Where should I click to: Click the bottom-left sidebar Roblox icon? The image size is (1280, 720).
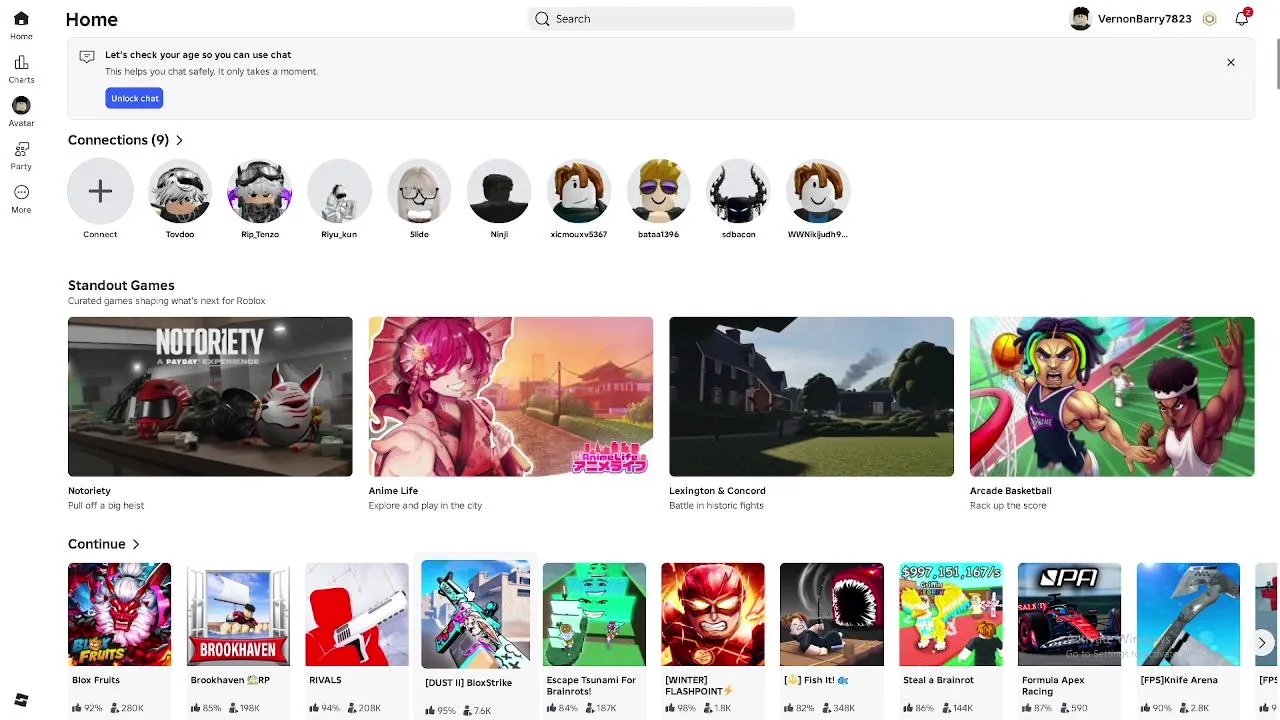(21, 700)
